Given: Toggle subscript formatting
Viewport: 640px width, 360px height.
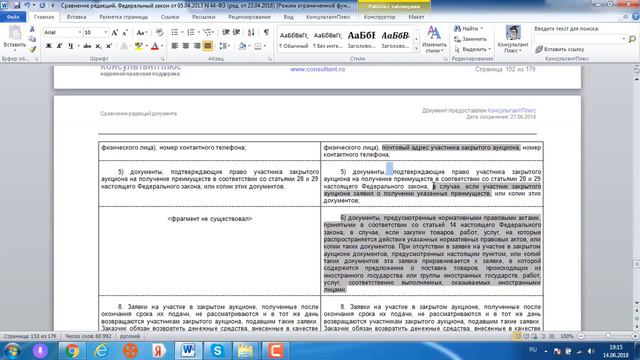Looking at the screenshot, I should [98, 46].
